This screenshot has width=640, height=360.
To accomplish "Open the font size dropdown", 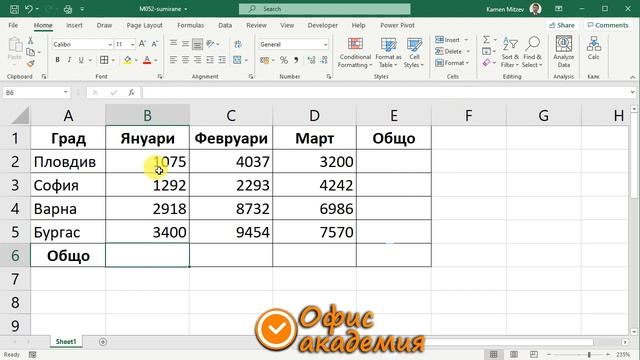I will [x=132, y=44].
